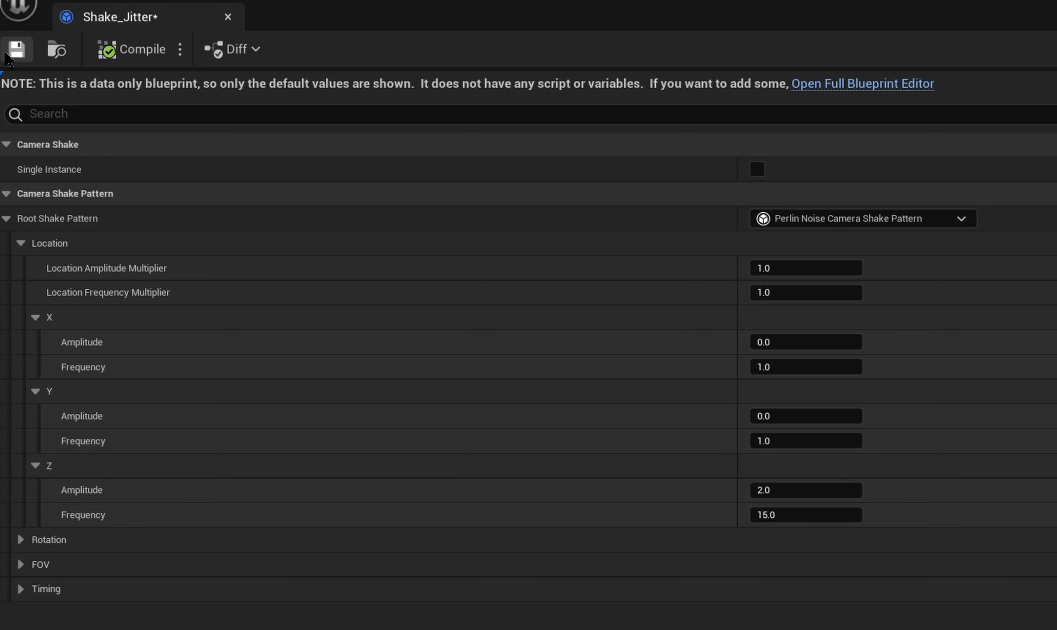
Task: Open the Diff dropdown
Action: (x=233, y=49)
